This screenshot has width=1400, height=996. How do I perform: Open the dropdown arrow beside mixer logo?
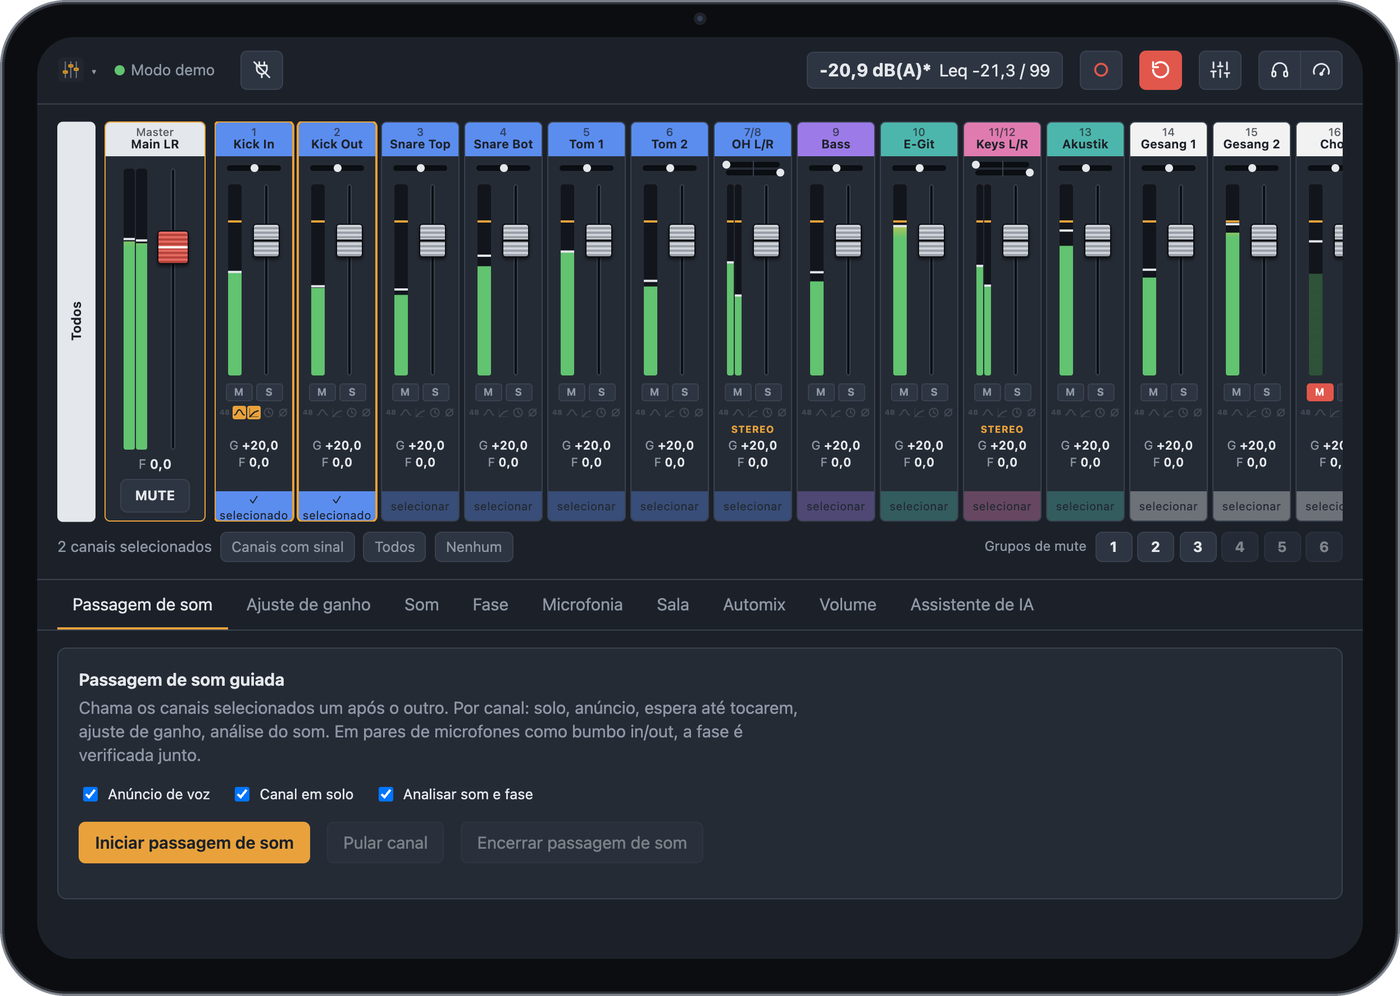[94, 71]
